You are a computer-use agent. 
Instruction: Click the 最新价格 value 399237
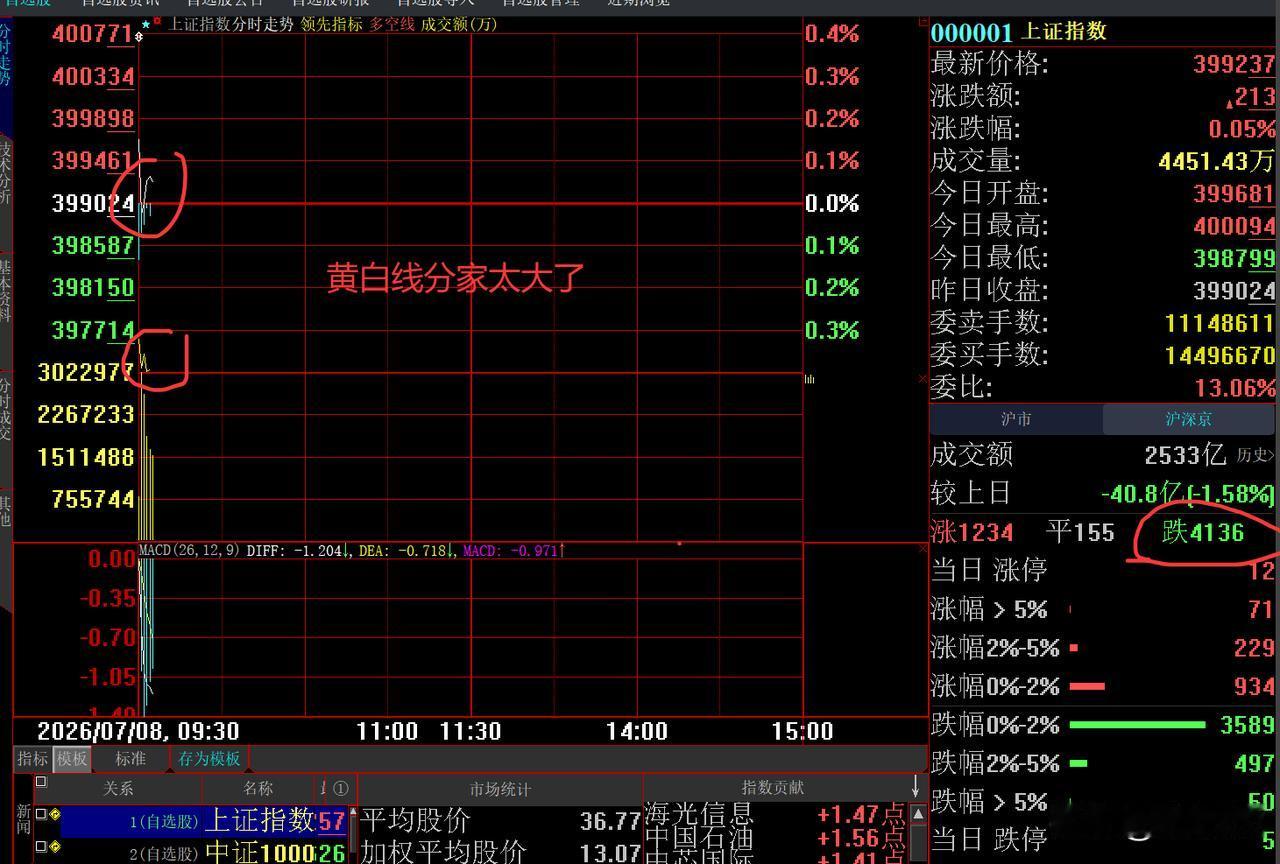pyautogui.click(x=1234, y=64)
